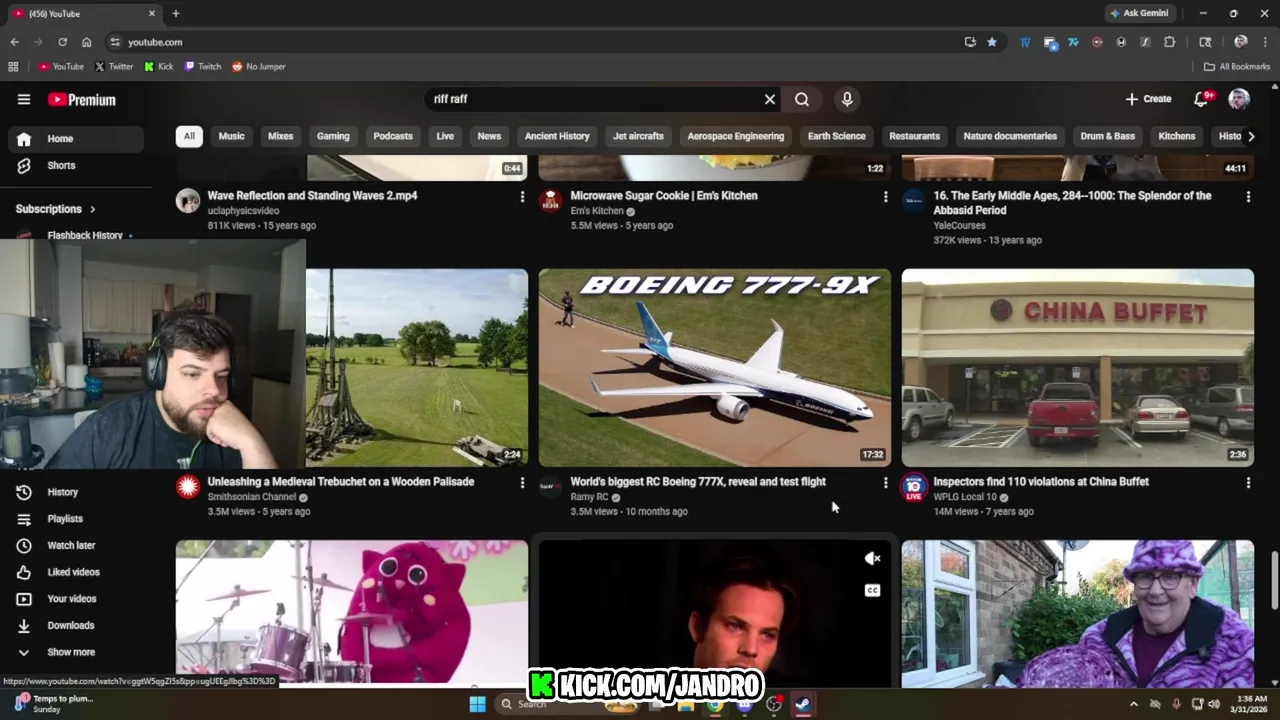
Task: Reload the page in Chrome
Action: point(62,42)
